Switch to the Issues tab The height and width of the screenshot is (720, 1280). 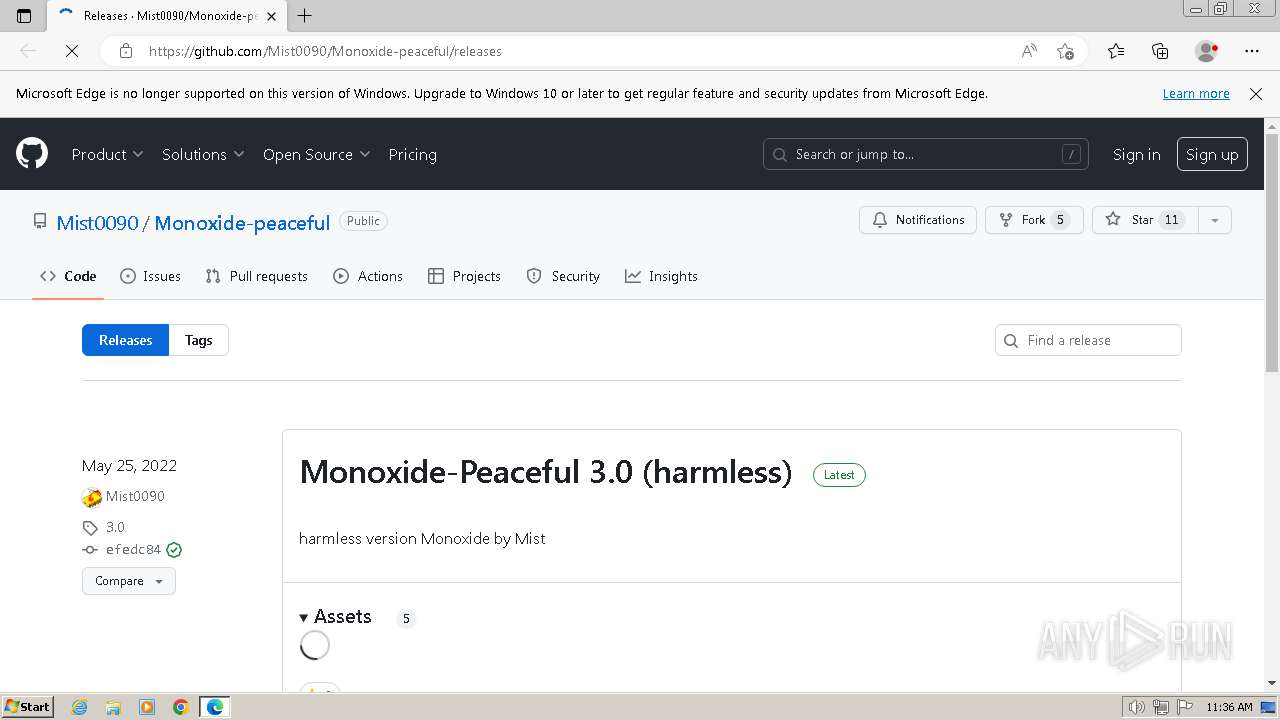click(150, 276)
